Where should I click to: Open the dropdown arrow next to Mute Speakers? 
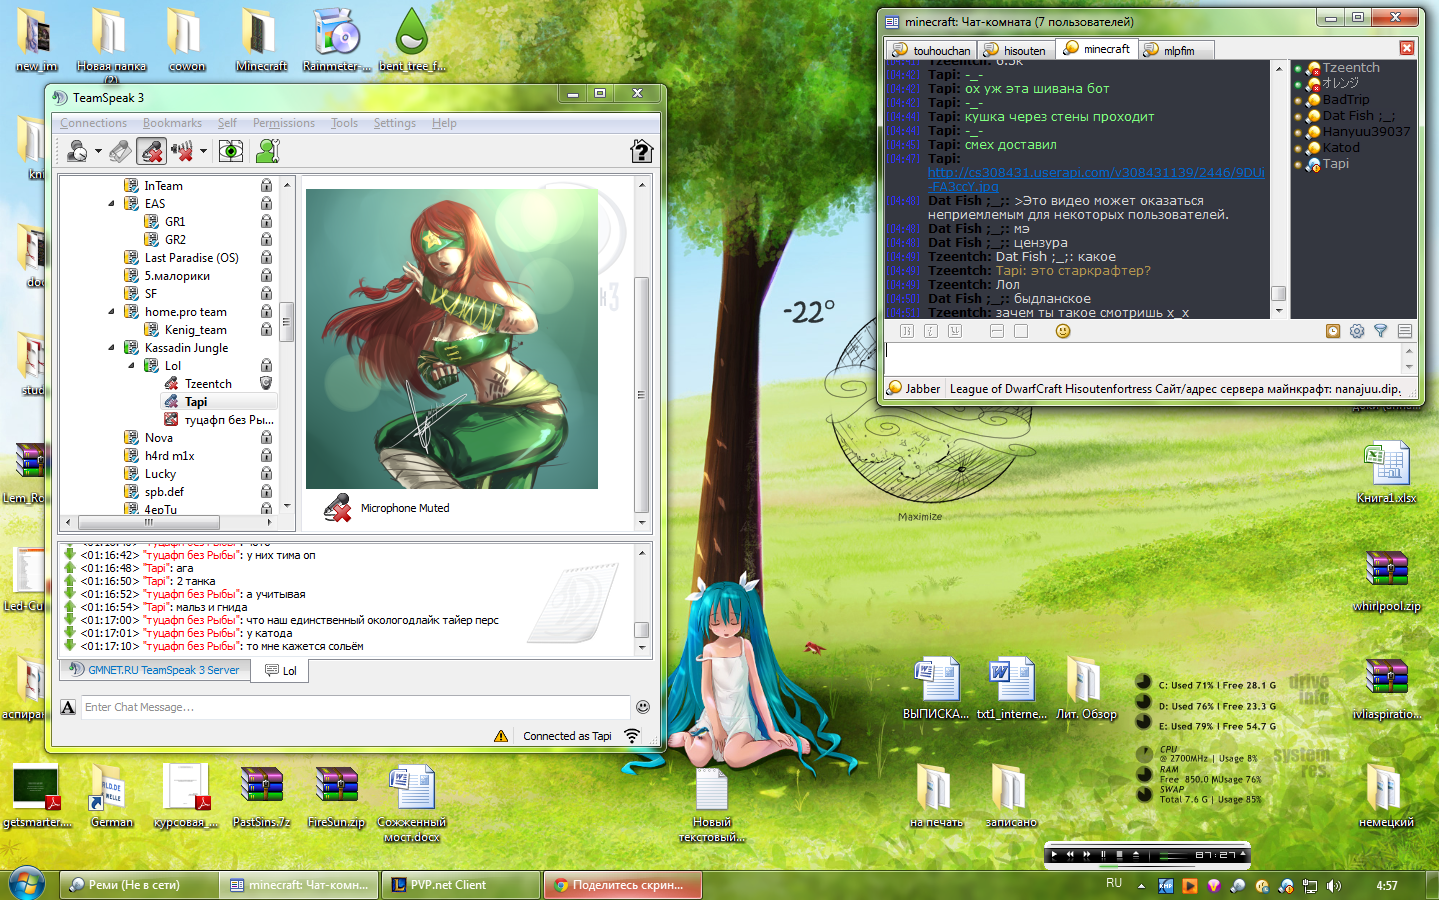tap(203, 152)
